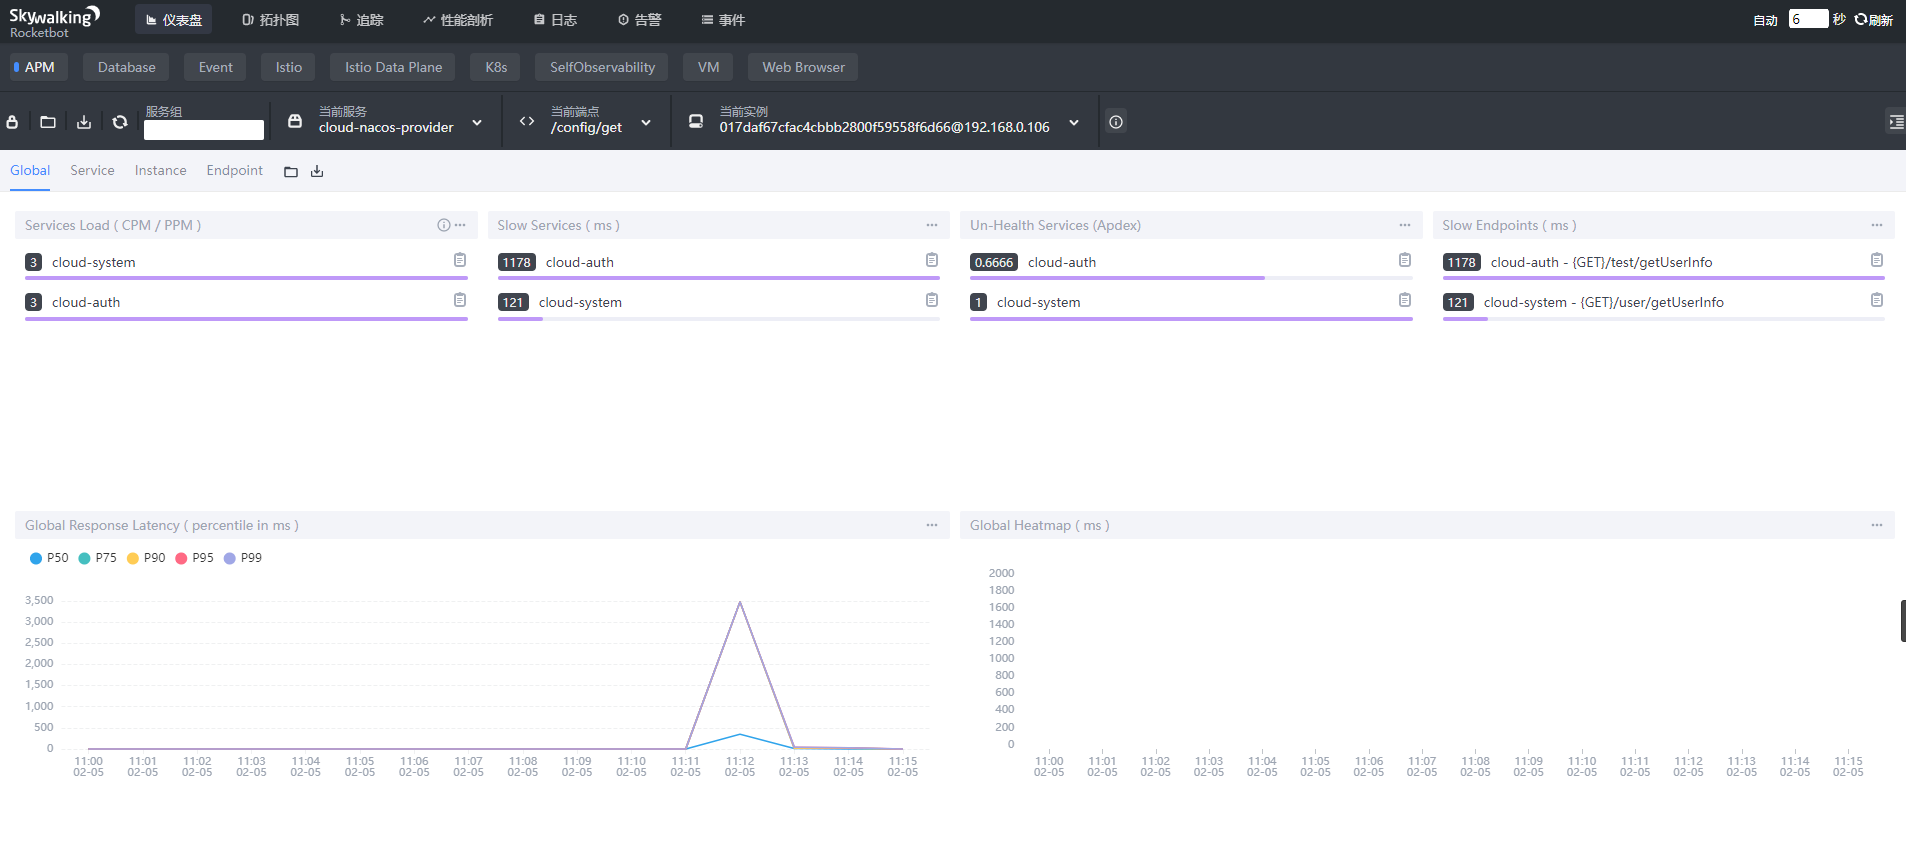Copy cloud-auth name in Slow Services
The image size is (1906, 851).
pyautogui.click(x=932, y=260)
